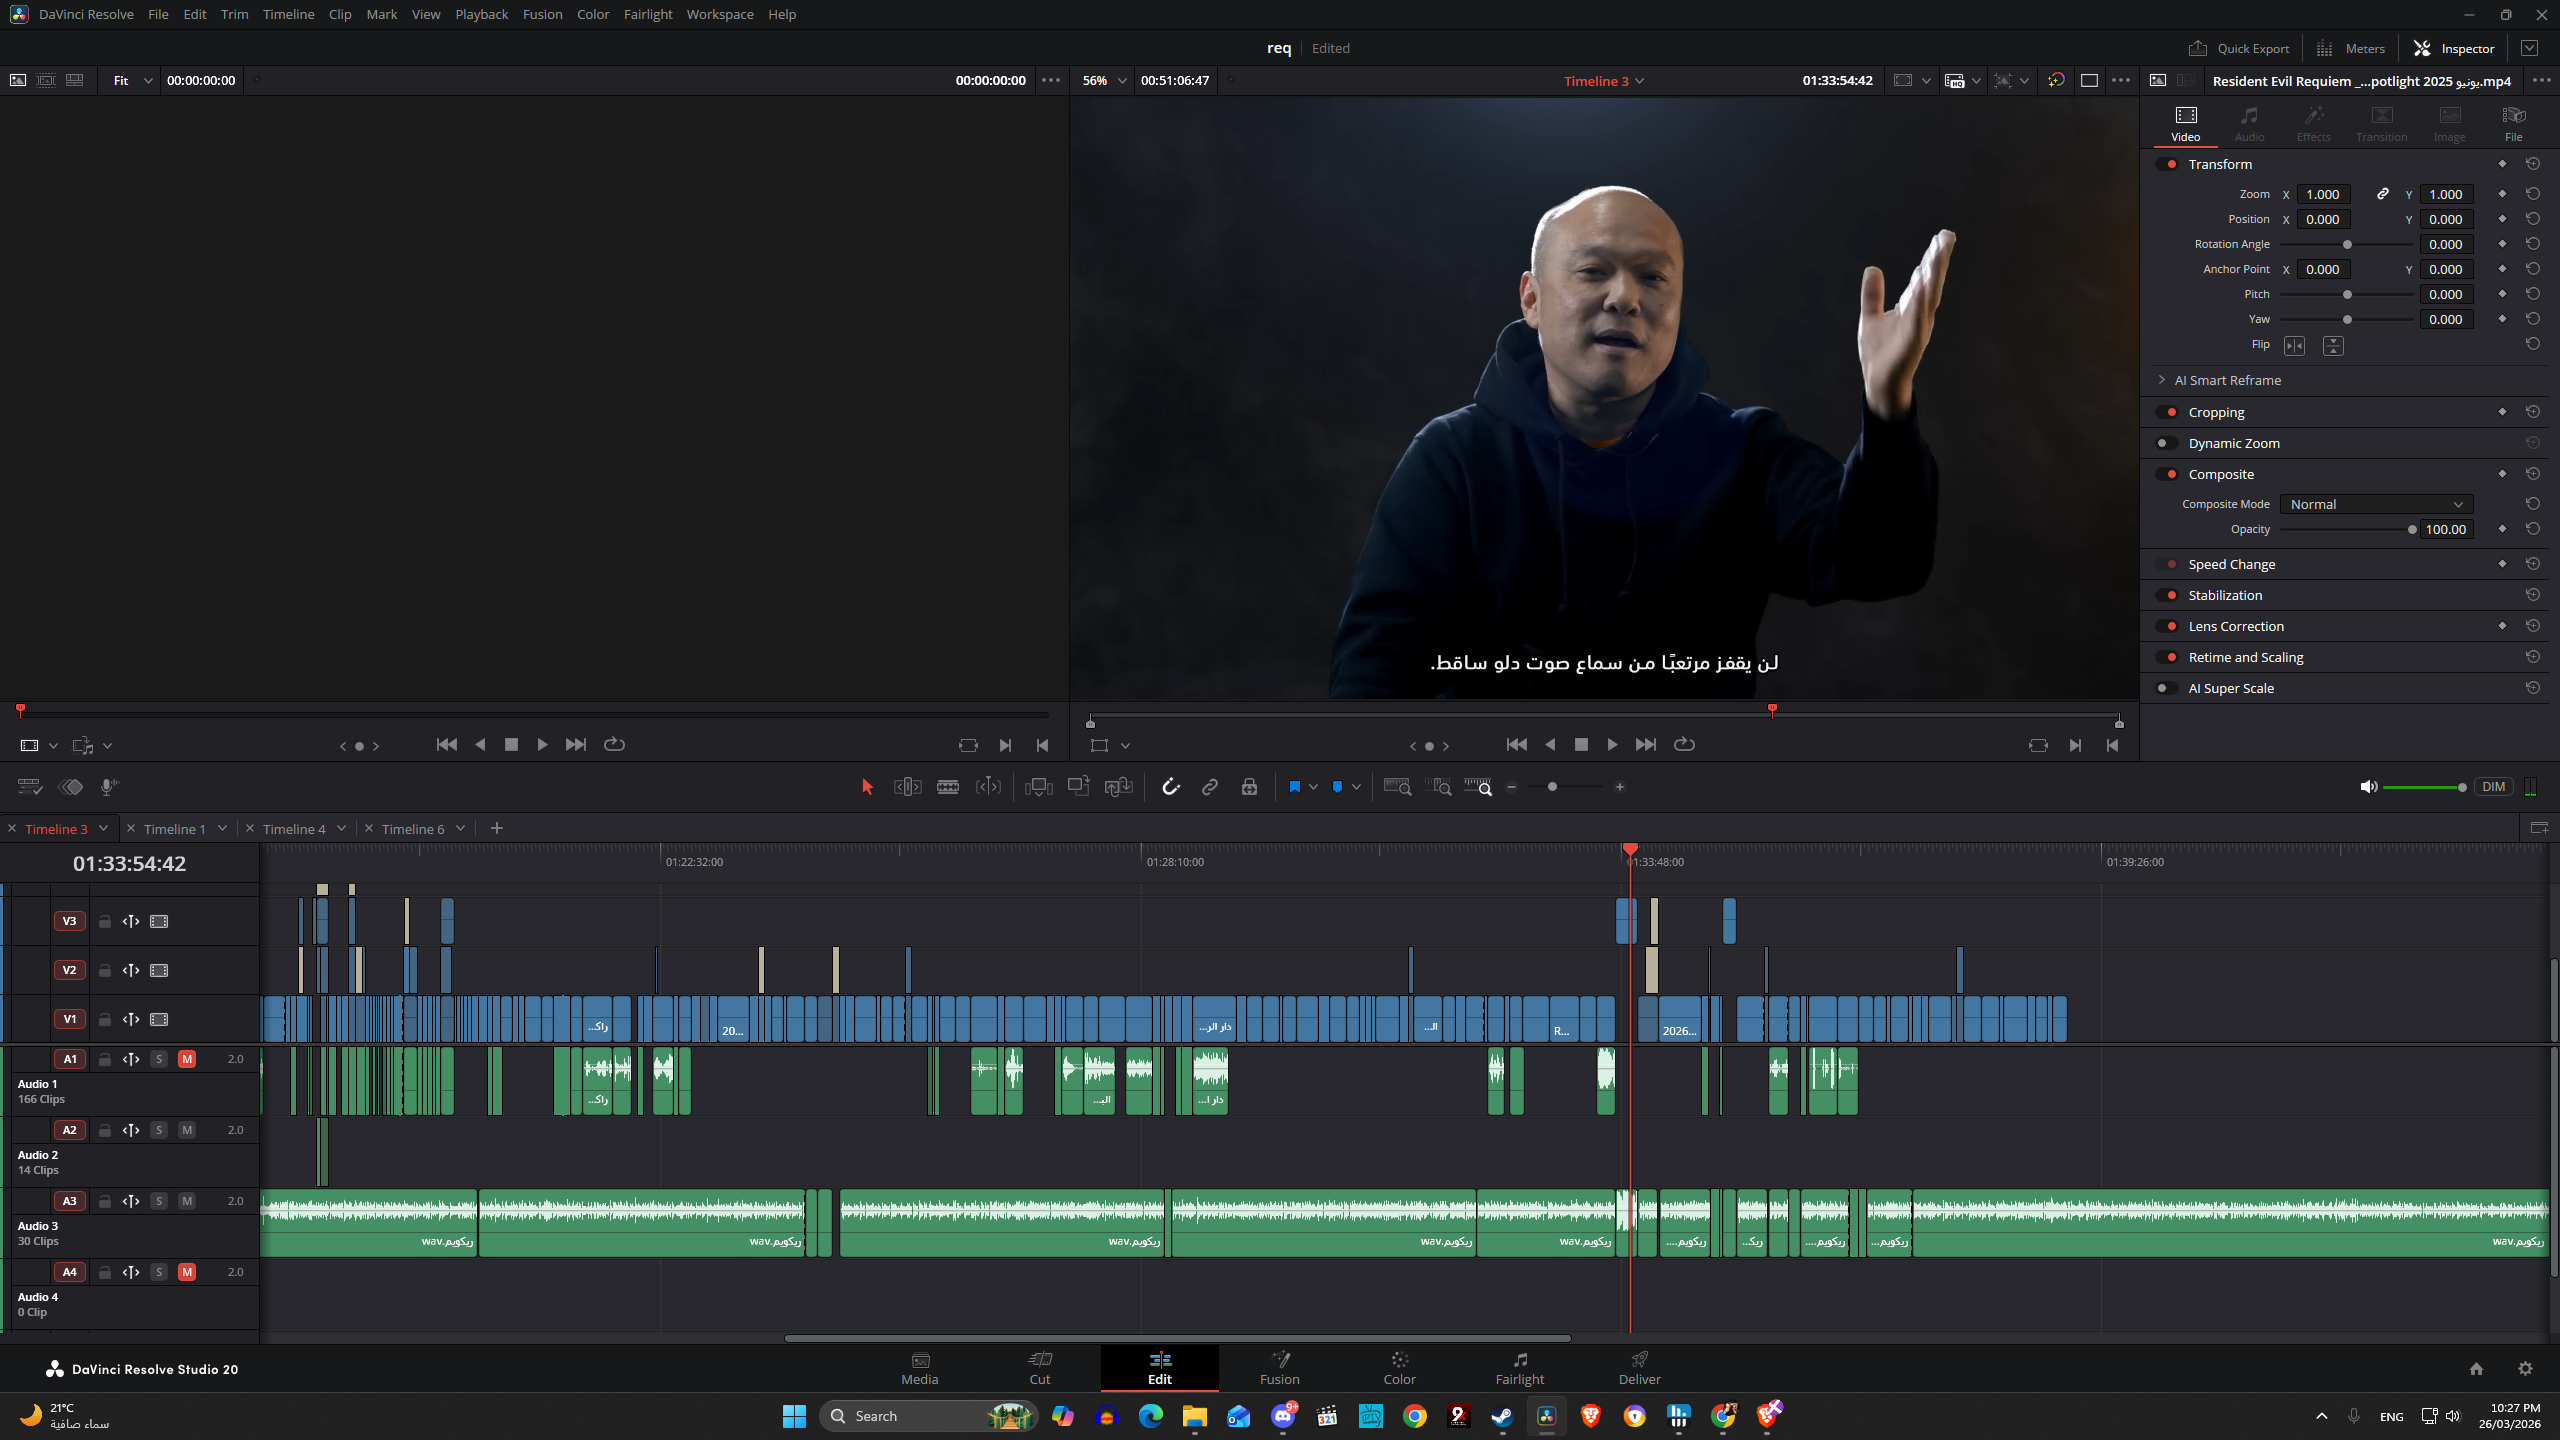Click the Insert Clip icon
Image resolution: width=2560 pixels, height=1440 pixels.
(x=1039, y=787)
